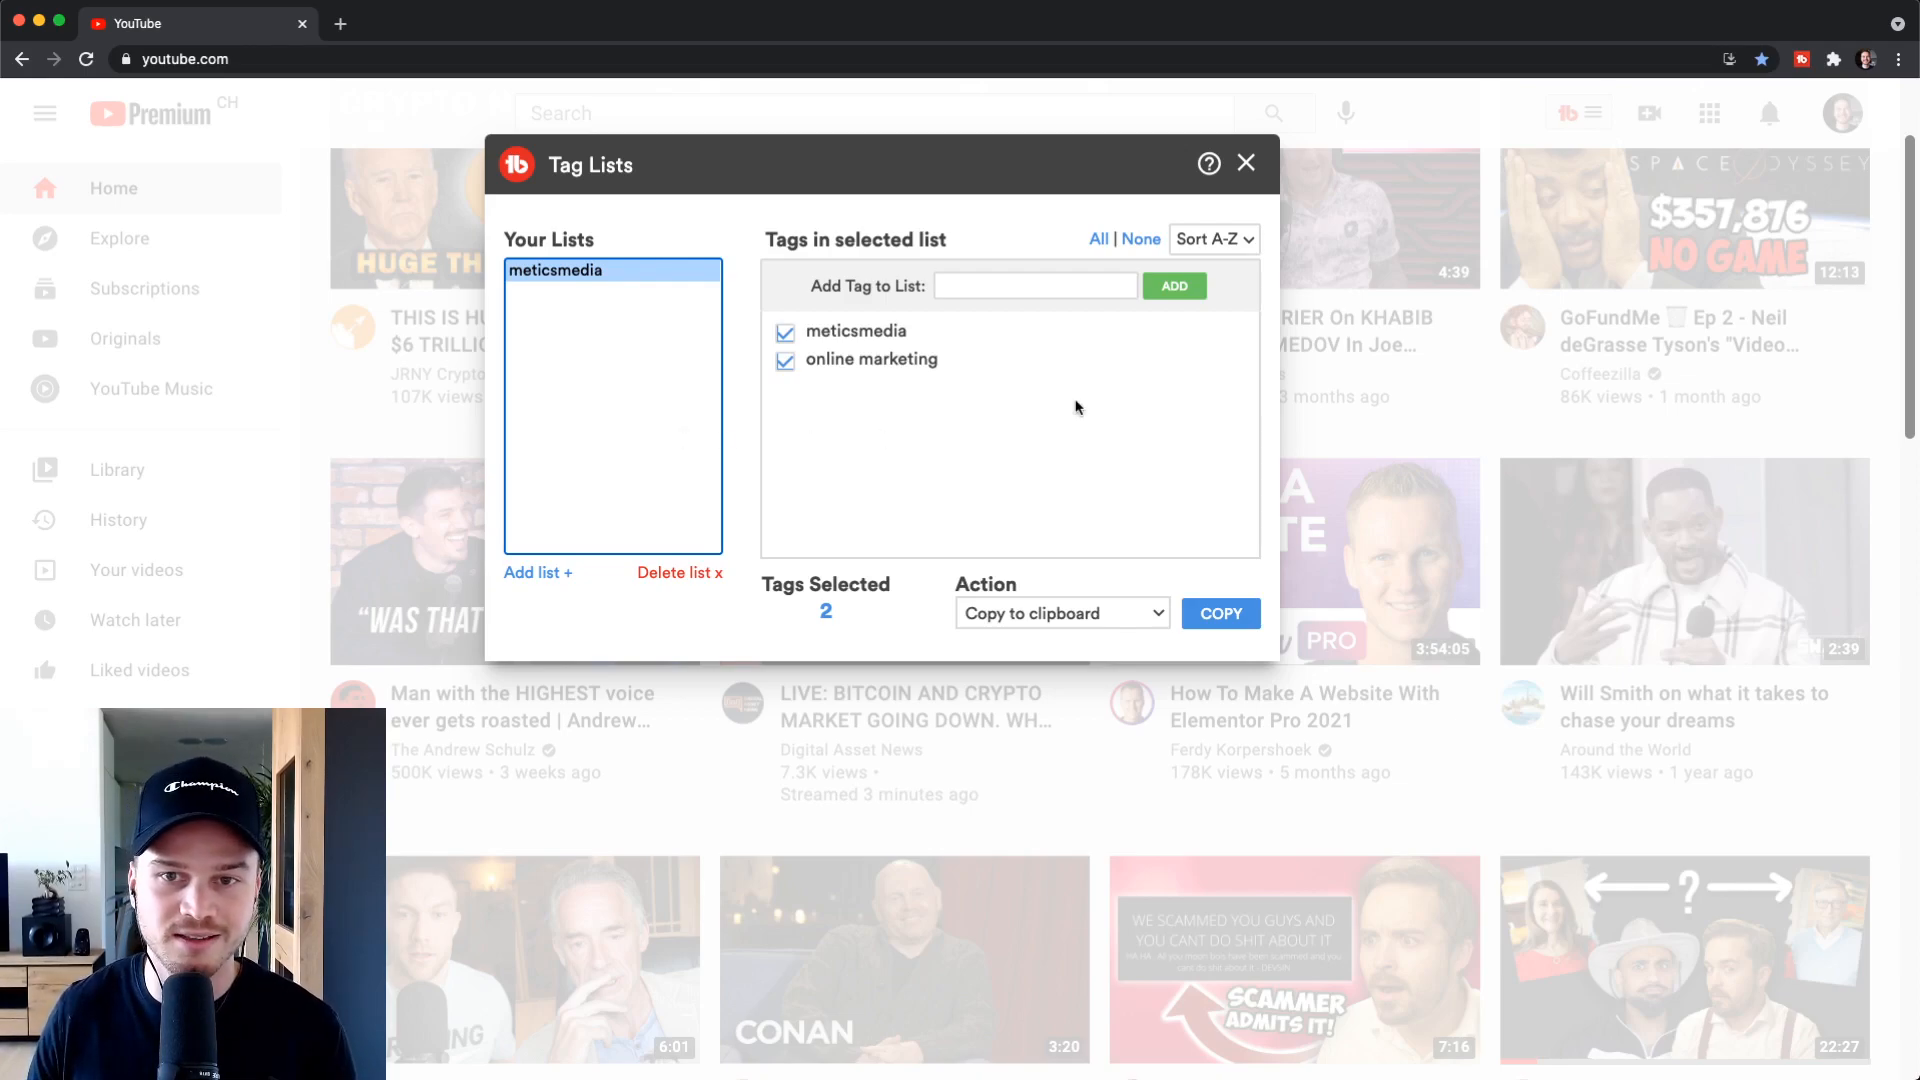This screenshot has width=1920, height=1080.
Task: Click the Liked videos thumbs-up icon
Action: point(45,670)
